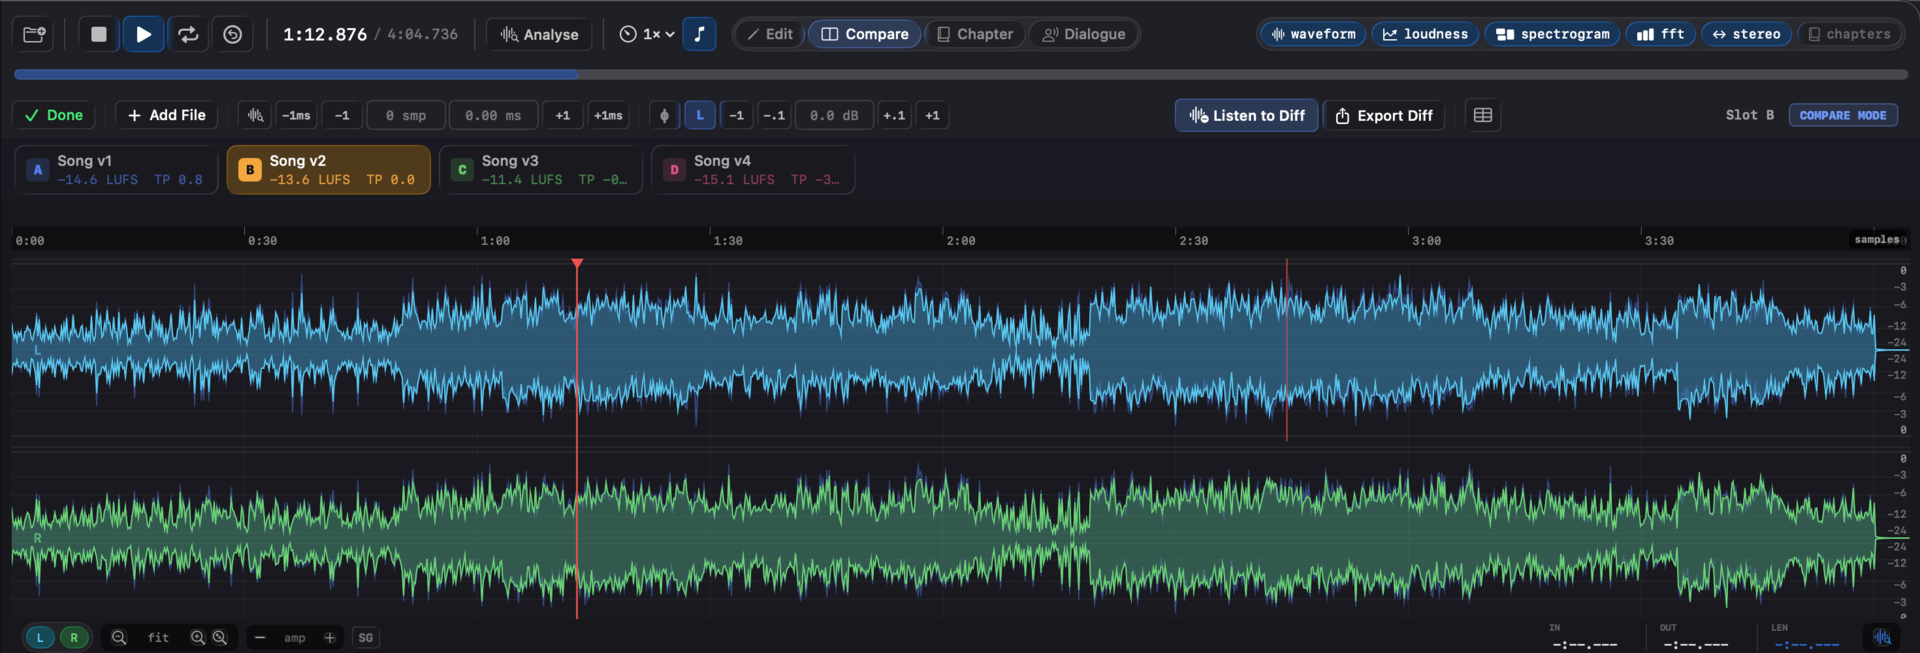Toggle the SG button
1920x653 pixels.
(x=366, y=638)
